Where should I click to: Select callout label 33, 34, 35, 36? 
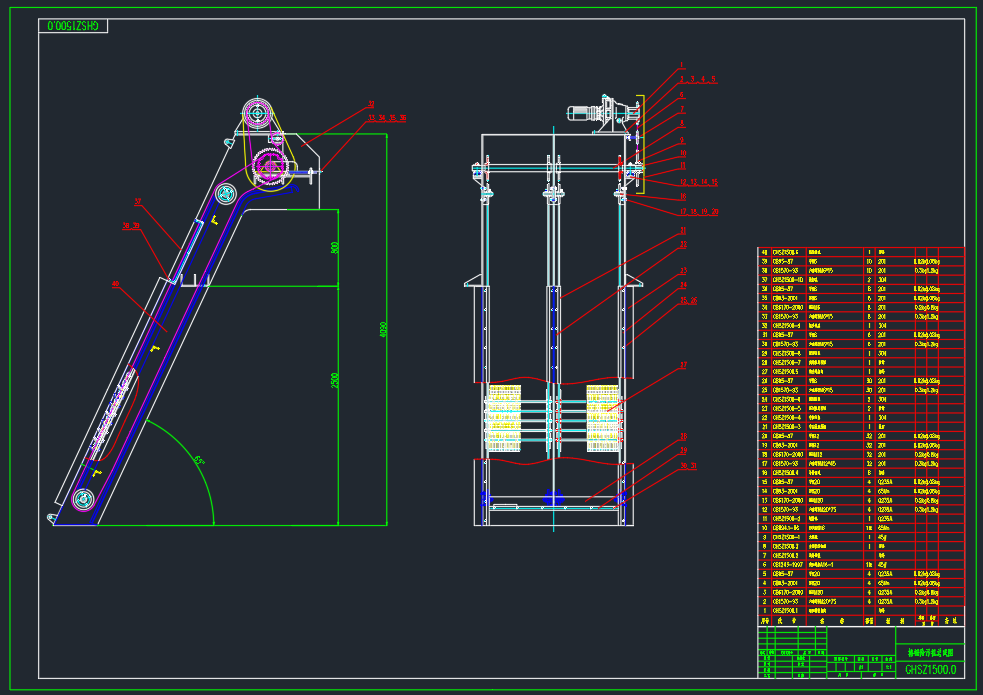[x=387, y=118]
